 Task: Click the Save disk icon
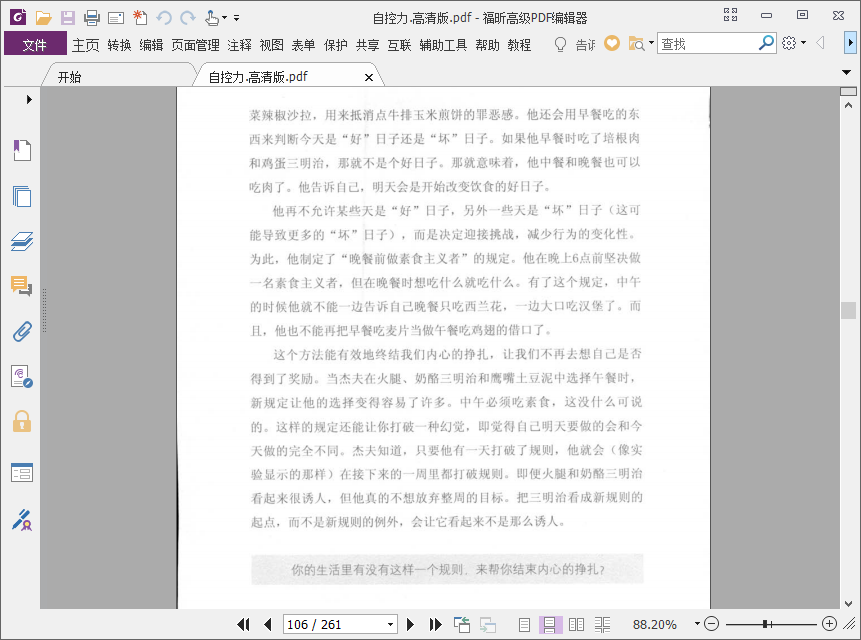tap(68, 18)
